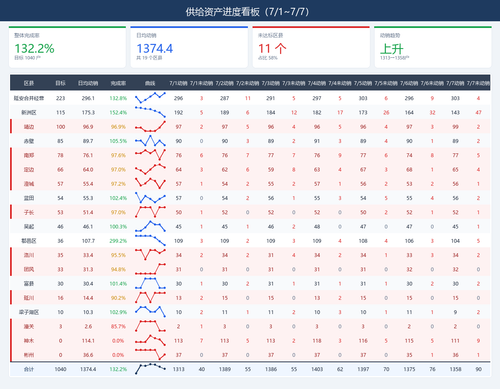Click the 105.5% completion rate cell

click(118, 141)
